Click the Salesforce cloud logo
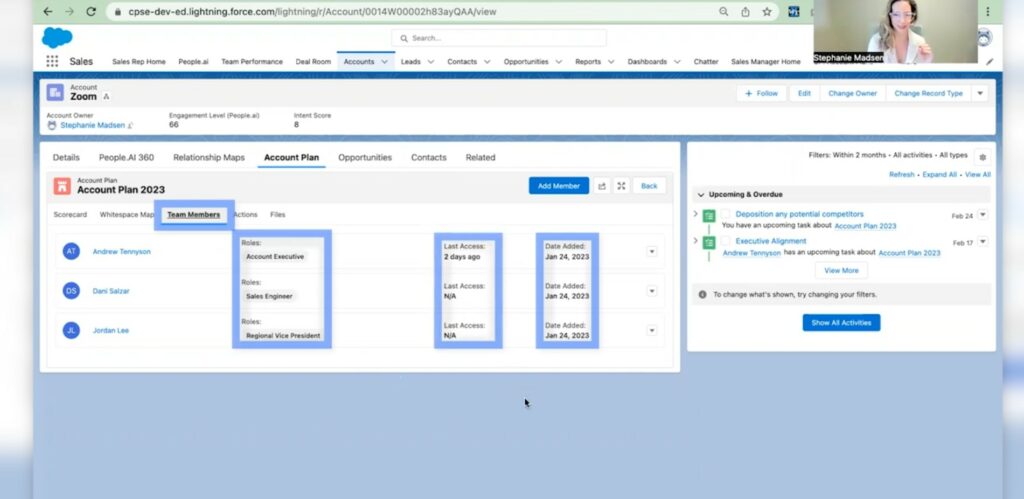Viewport: 1024px width, 499px height. point(57,38)
